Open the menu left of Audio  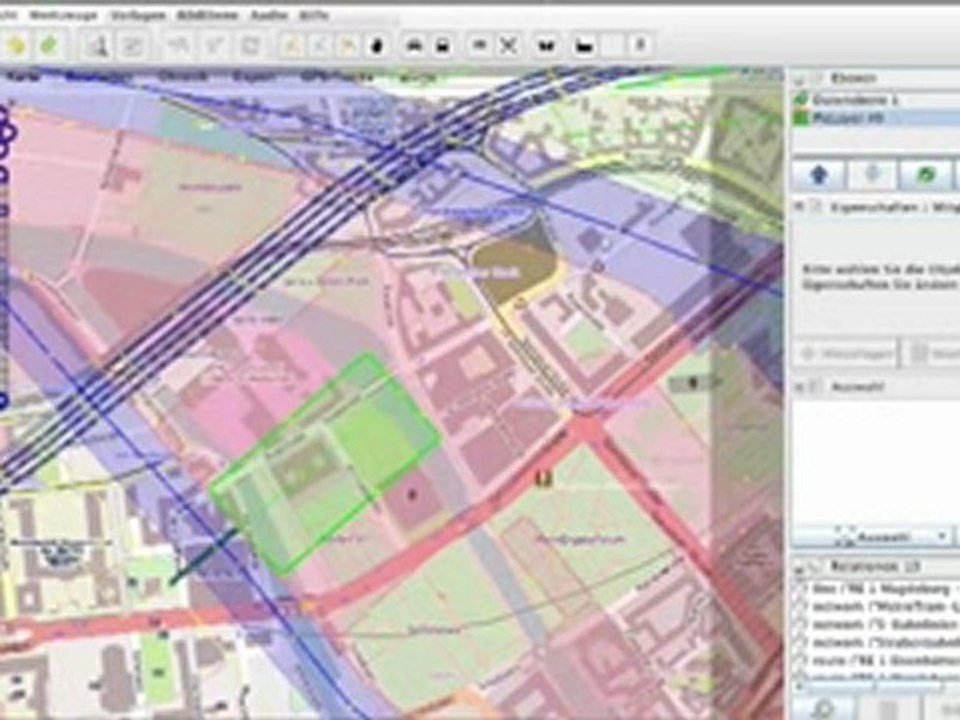tap(208, 15)
